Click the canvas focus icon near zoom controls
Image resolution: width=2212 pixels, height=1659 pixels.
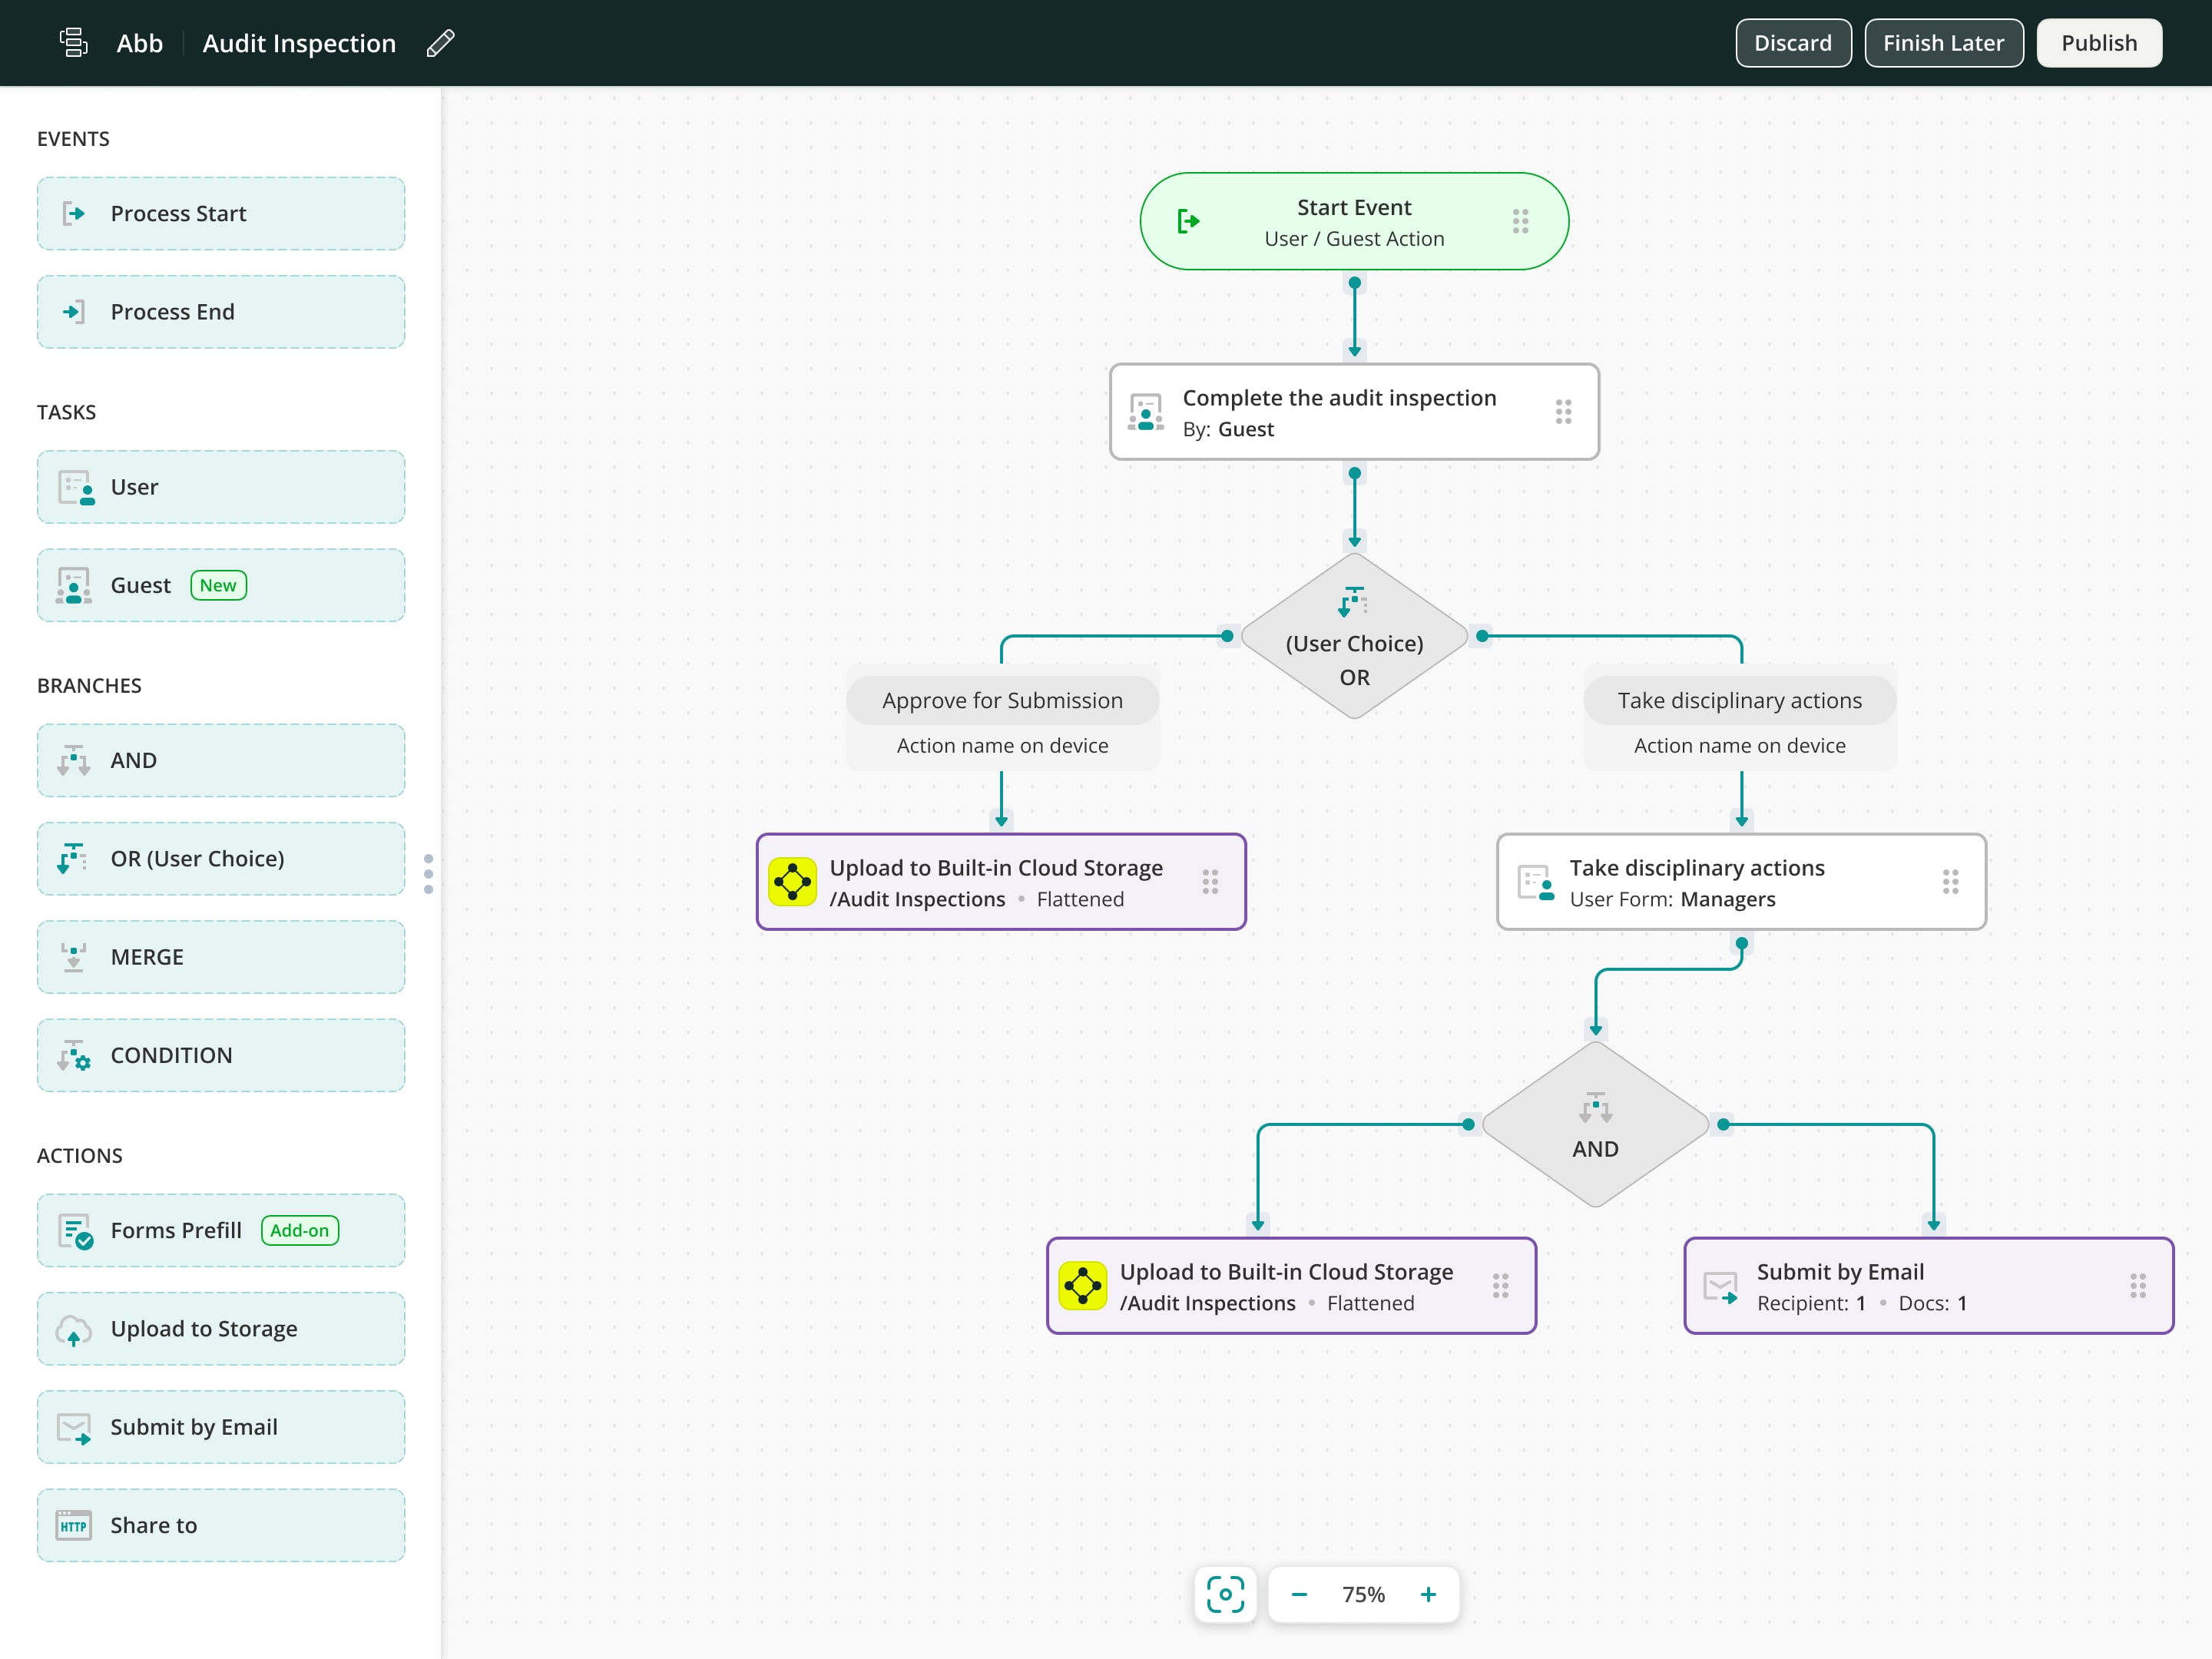1225,1594
